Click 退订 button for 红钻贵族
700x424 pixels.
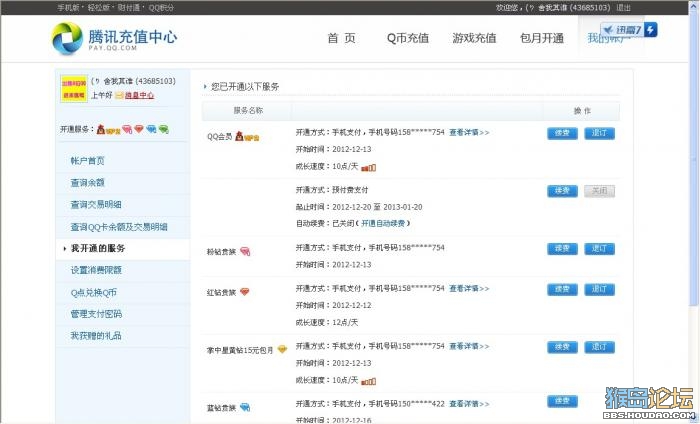[x=600, y=290]
